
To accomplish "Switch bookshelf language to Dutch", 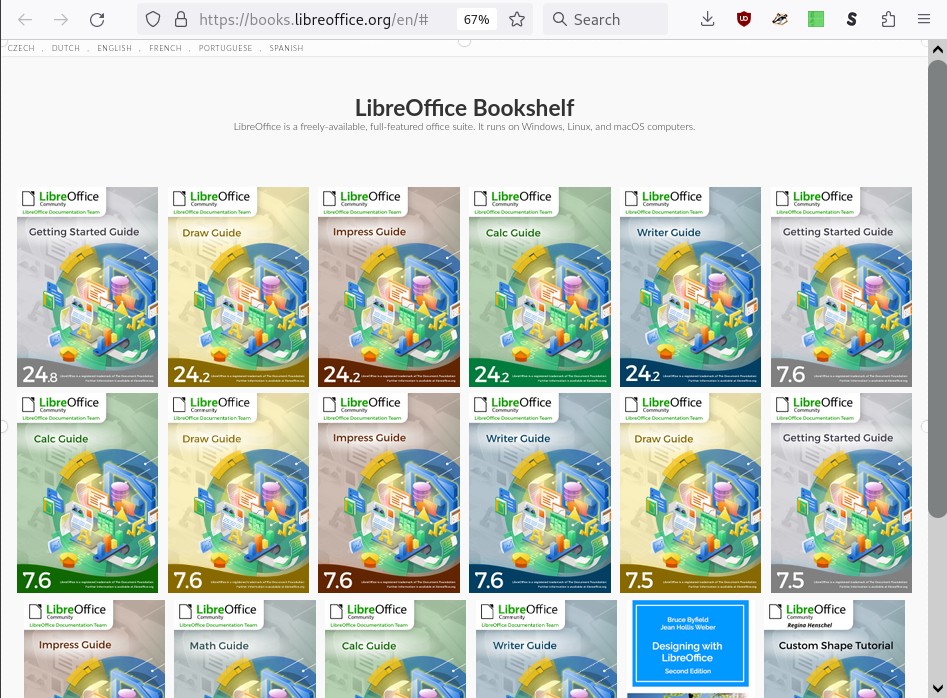I will point(66,48).
